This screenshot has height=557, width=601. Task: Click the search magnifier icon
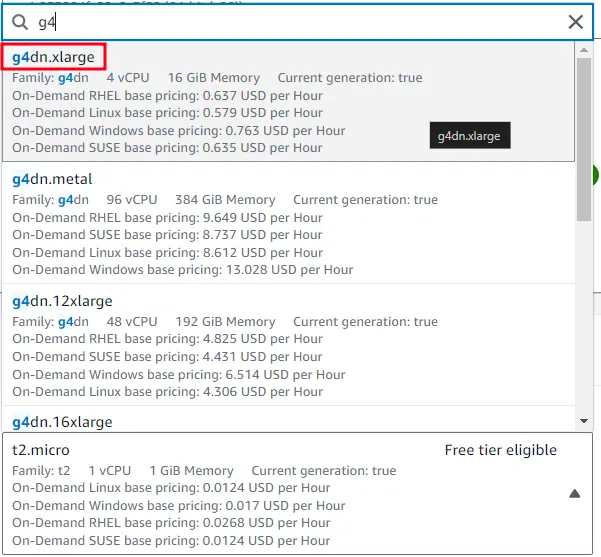(20, 22)
